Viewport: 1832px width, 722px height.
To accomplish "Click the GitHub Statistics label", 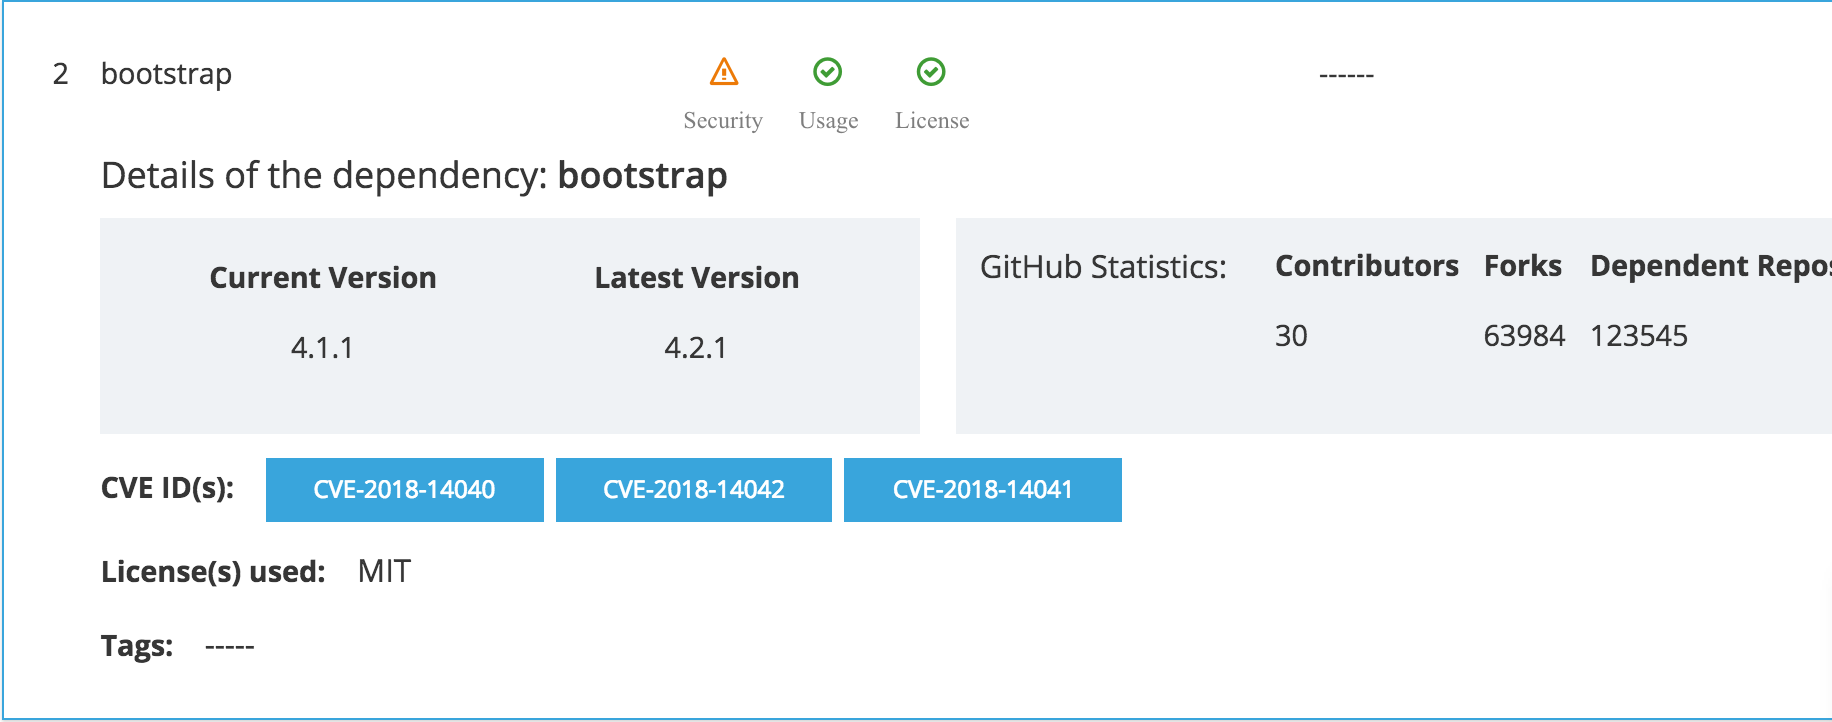I will 1103,267.
